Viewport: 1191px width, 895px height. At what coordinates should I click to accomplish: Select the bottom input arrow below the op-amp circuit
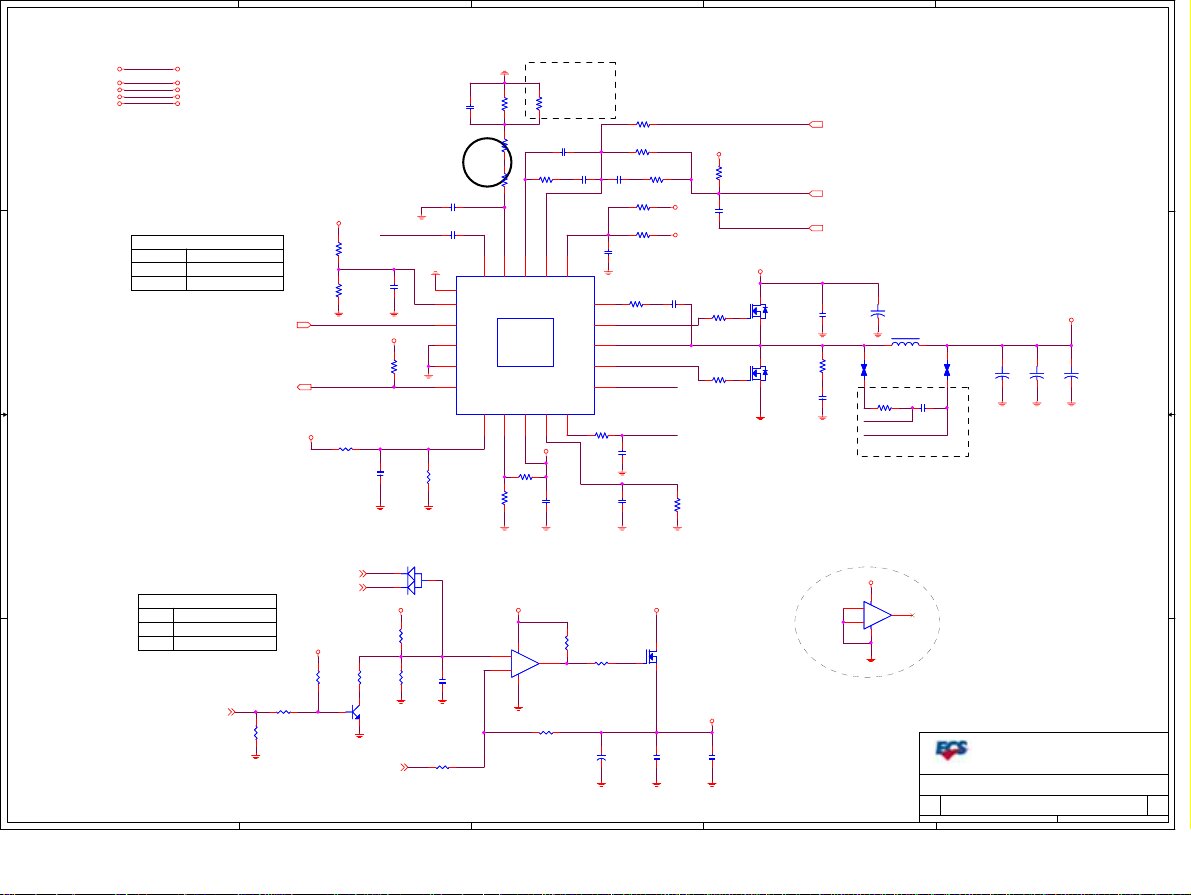[404, 767]
